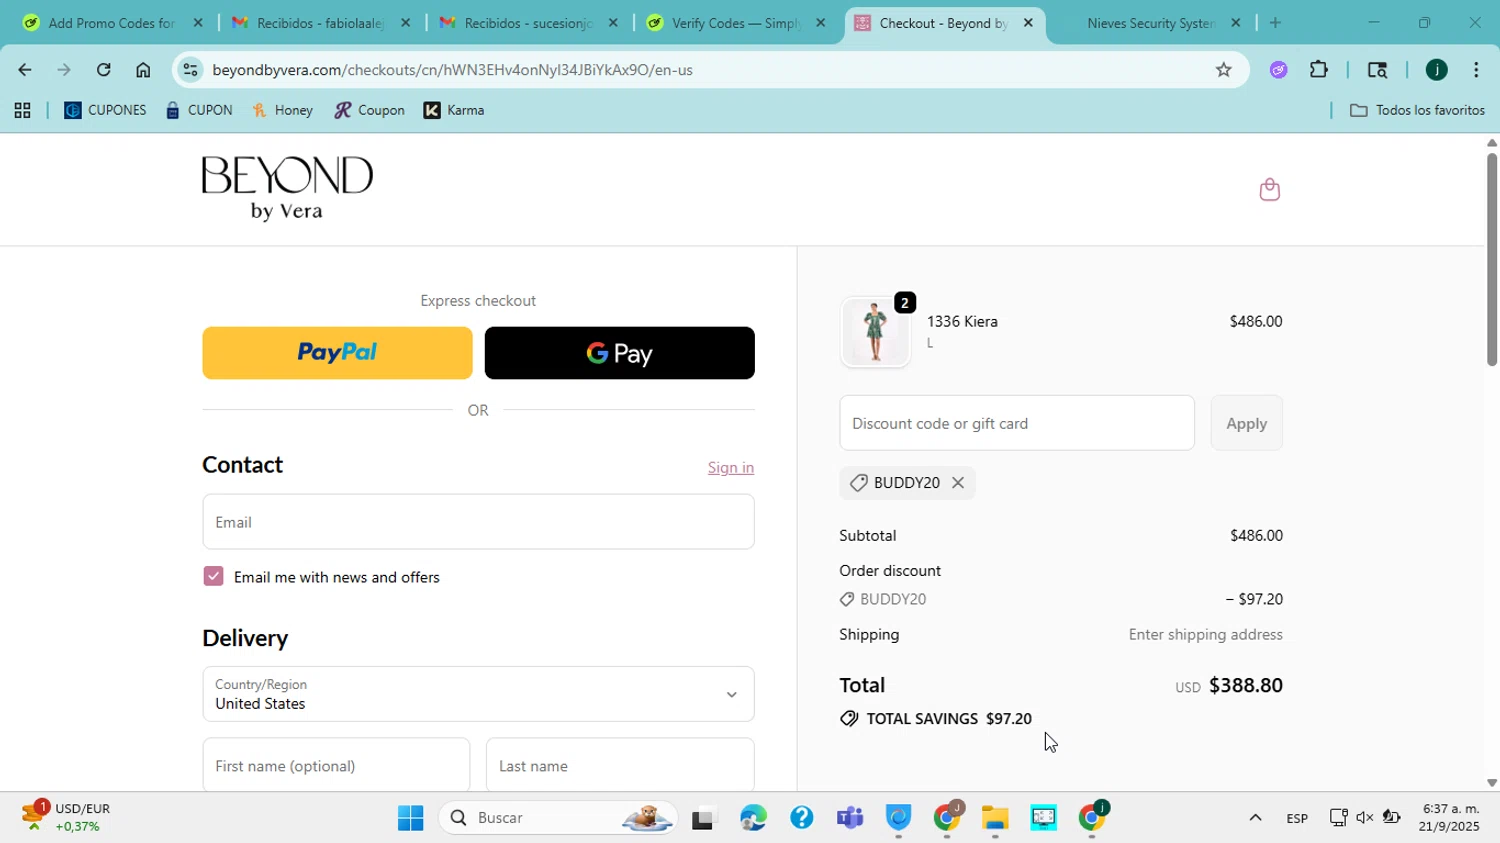The width and height of the screenshot is (1500, 843).
Task: Click the BUDDY20 applied code tag
Action: pos(907,483)
